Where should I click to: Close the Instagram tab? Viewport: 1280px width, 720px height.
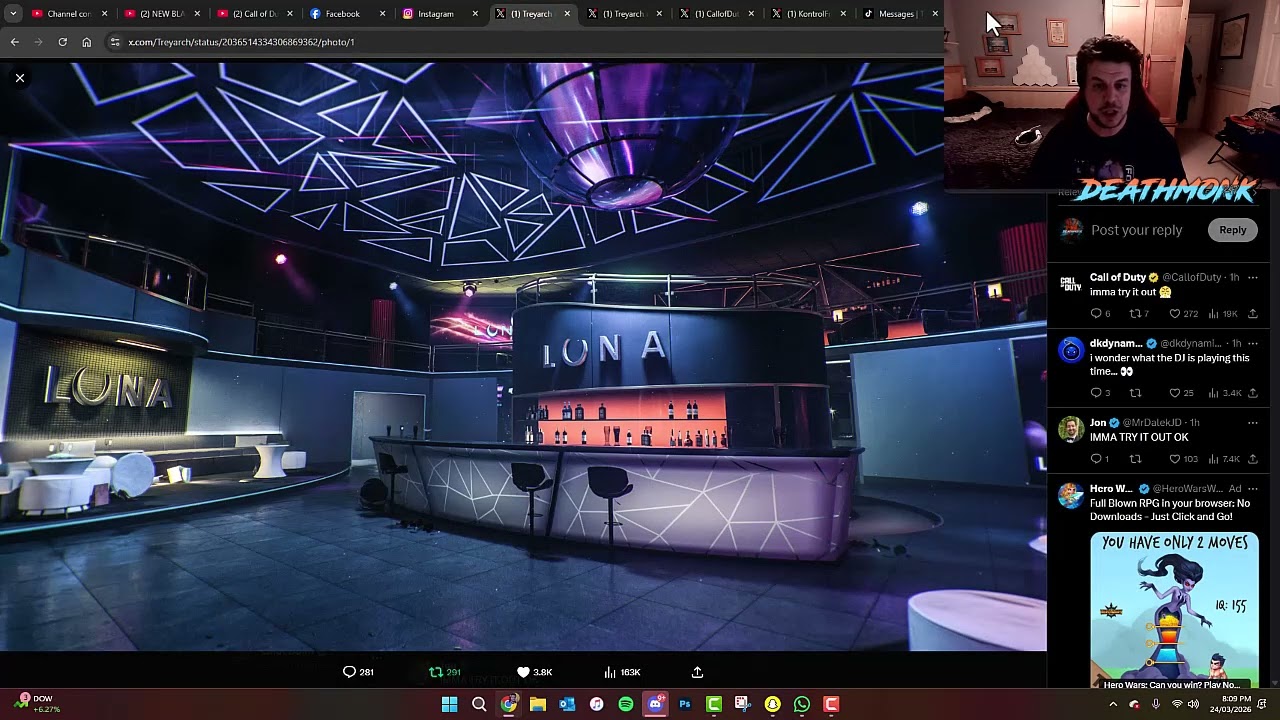(474, 14)
